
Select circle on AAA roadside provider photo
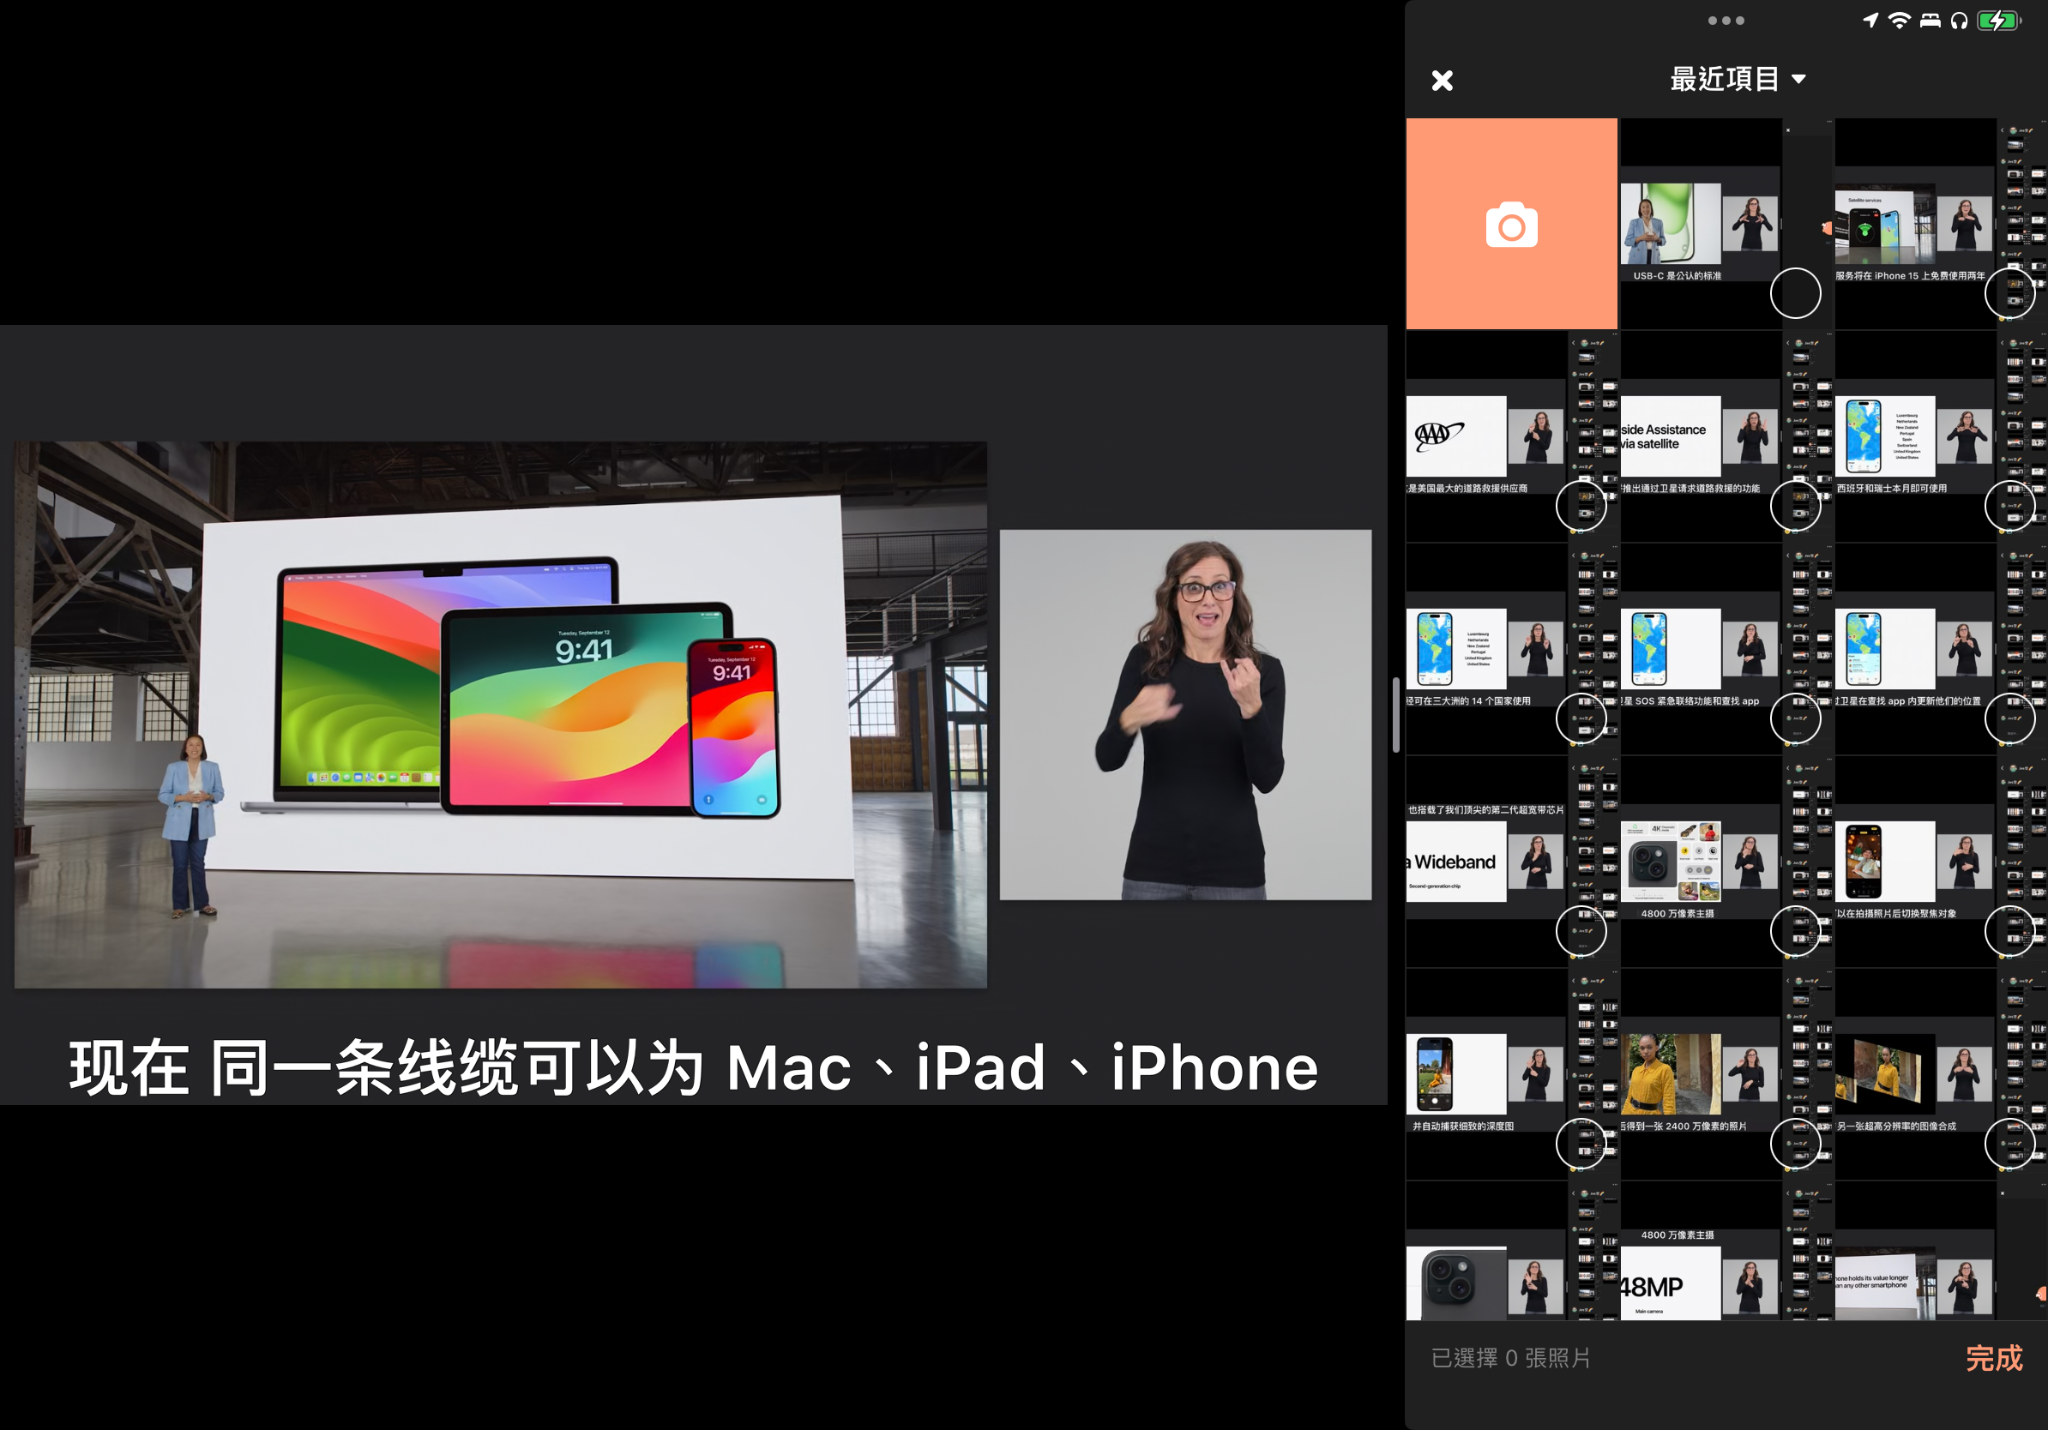click(x=1581, y=506)
